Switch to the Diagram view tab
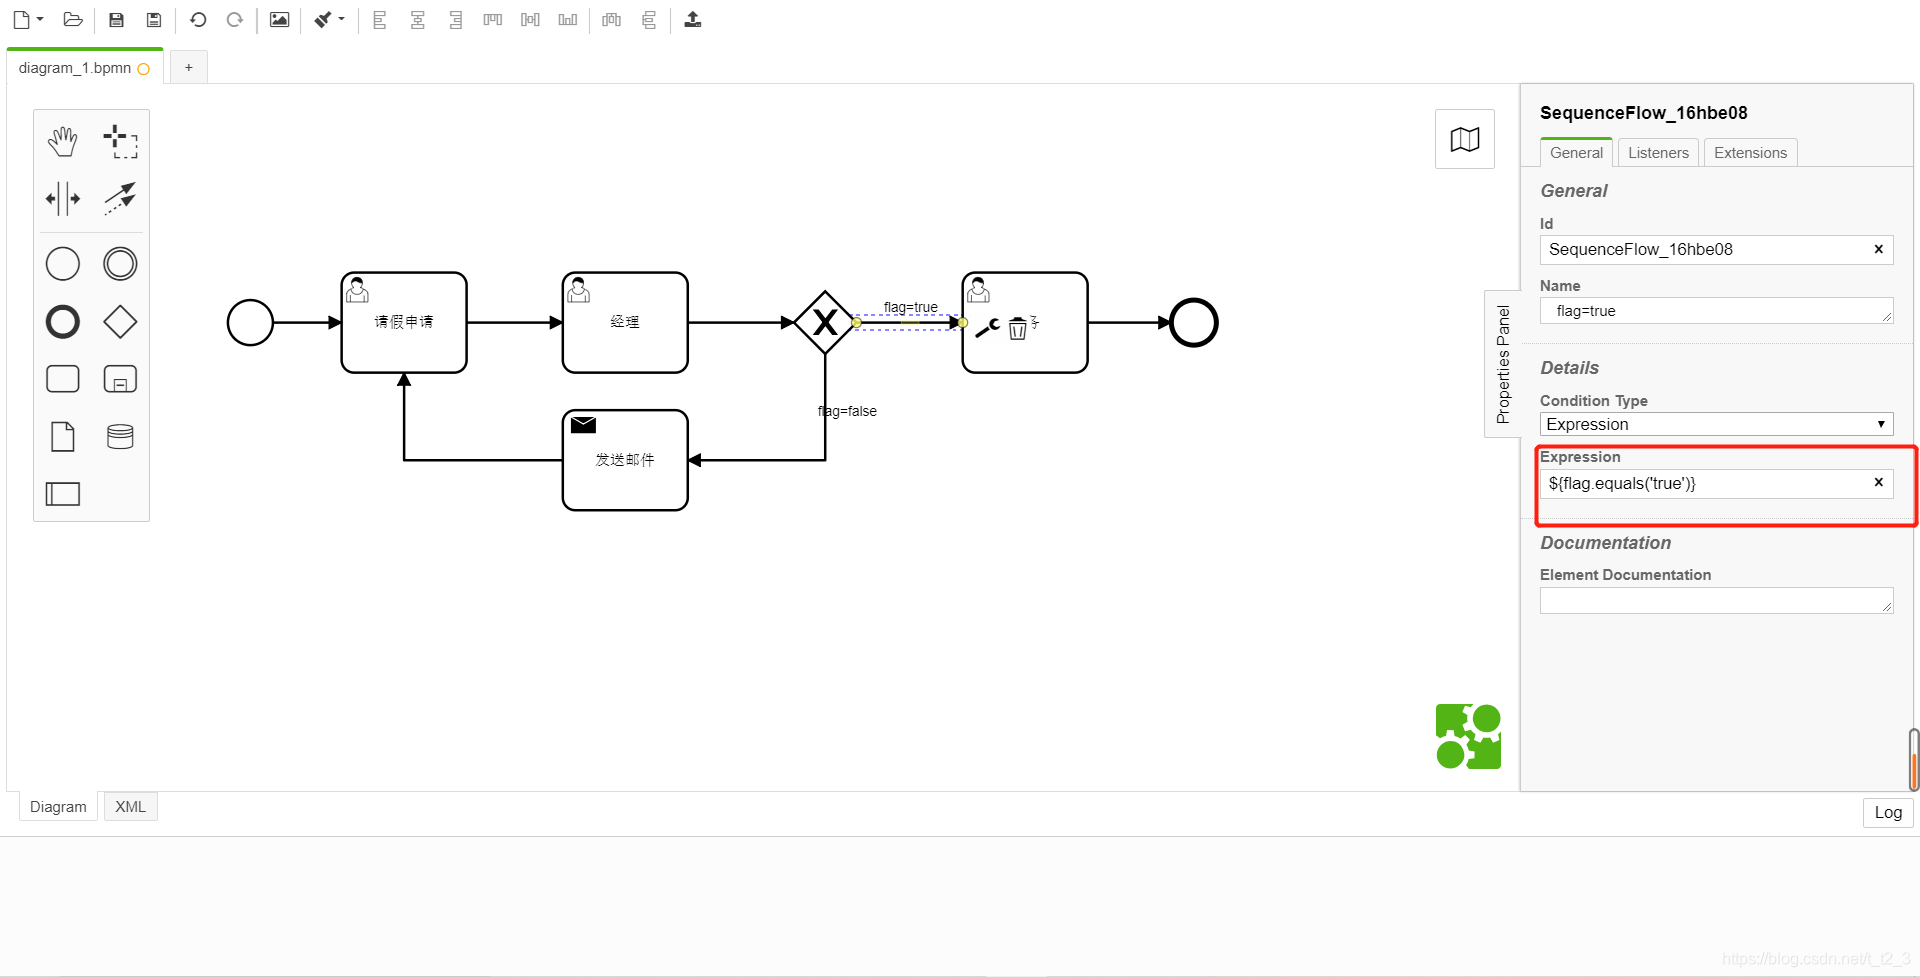 tap(58, 807)
